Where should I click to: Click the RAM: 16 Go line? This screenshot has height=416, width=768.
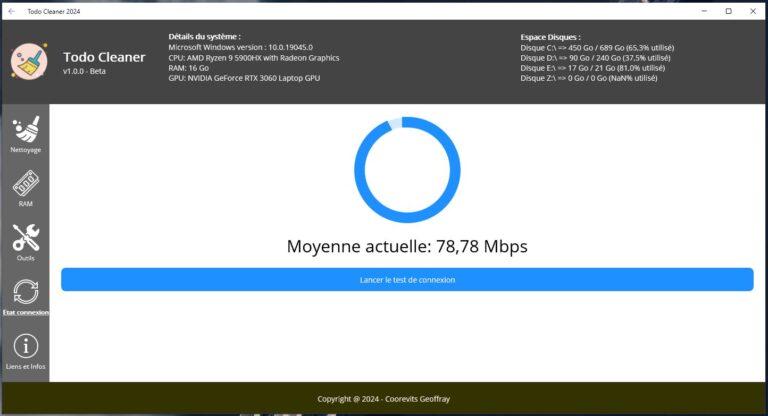click(189, 68)
